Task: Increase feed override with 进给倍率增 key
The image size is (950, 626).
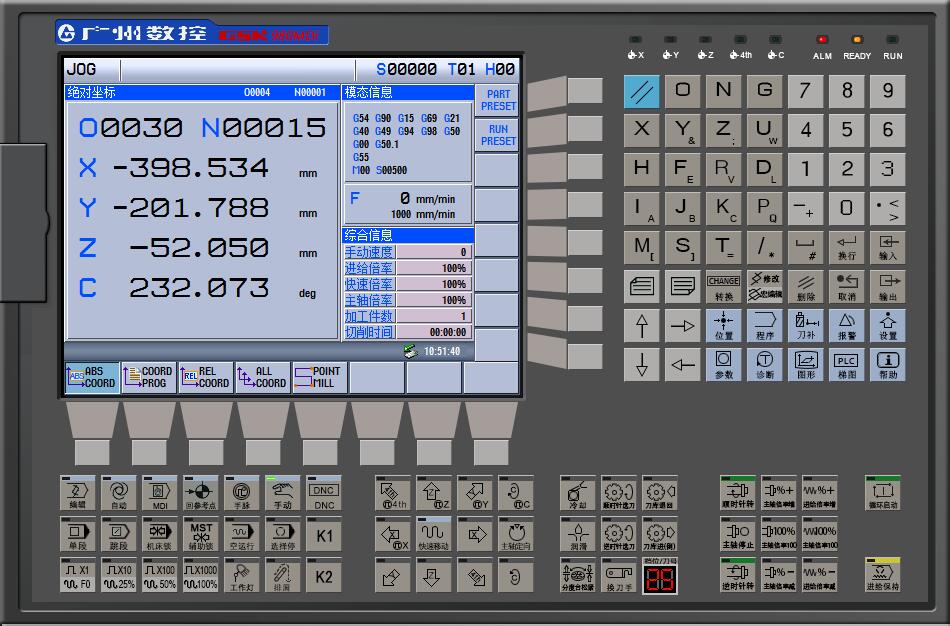Action: pos(819,493)
